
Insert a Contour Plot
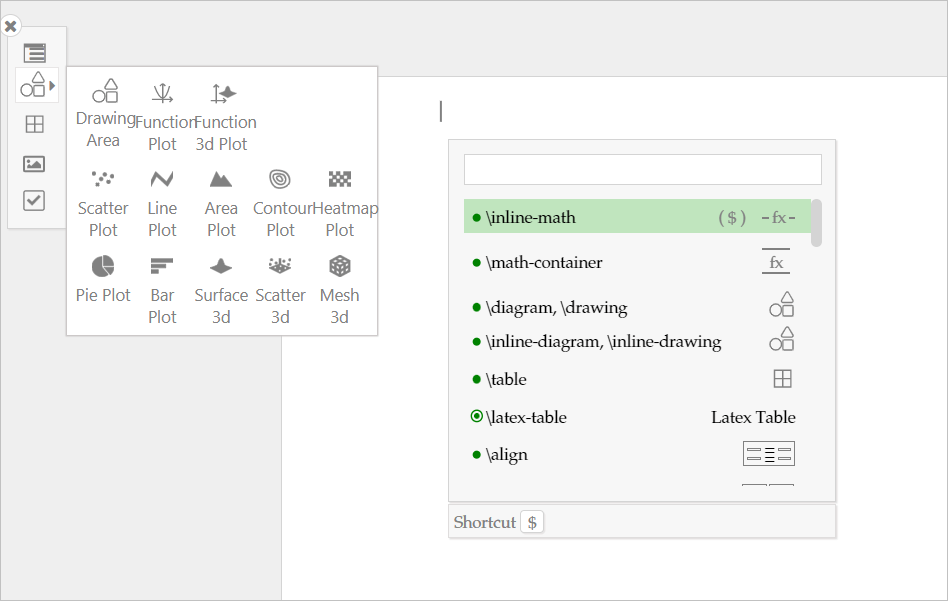280,180
